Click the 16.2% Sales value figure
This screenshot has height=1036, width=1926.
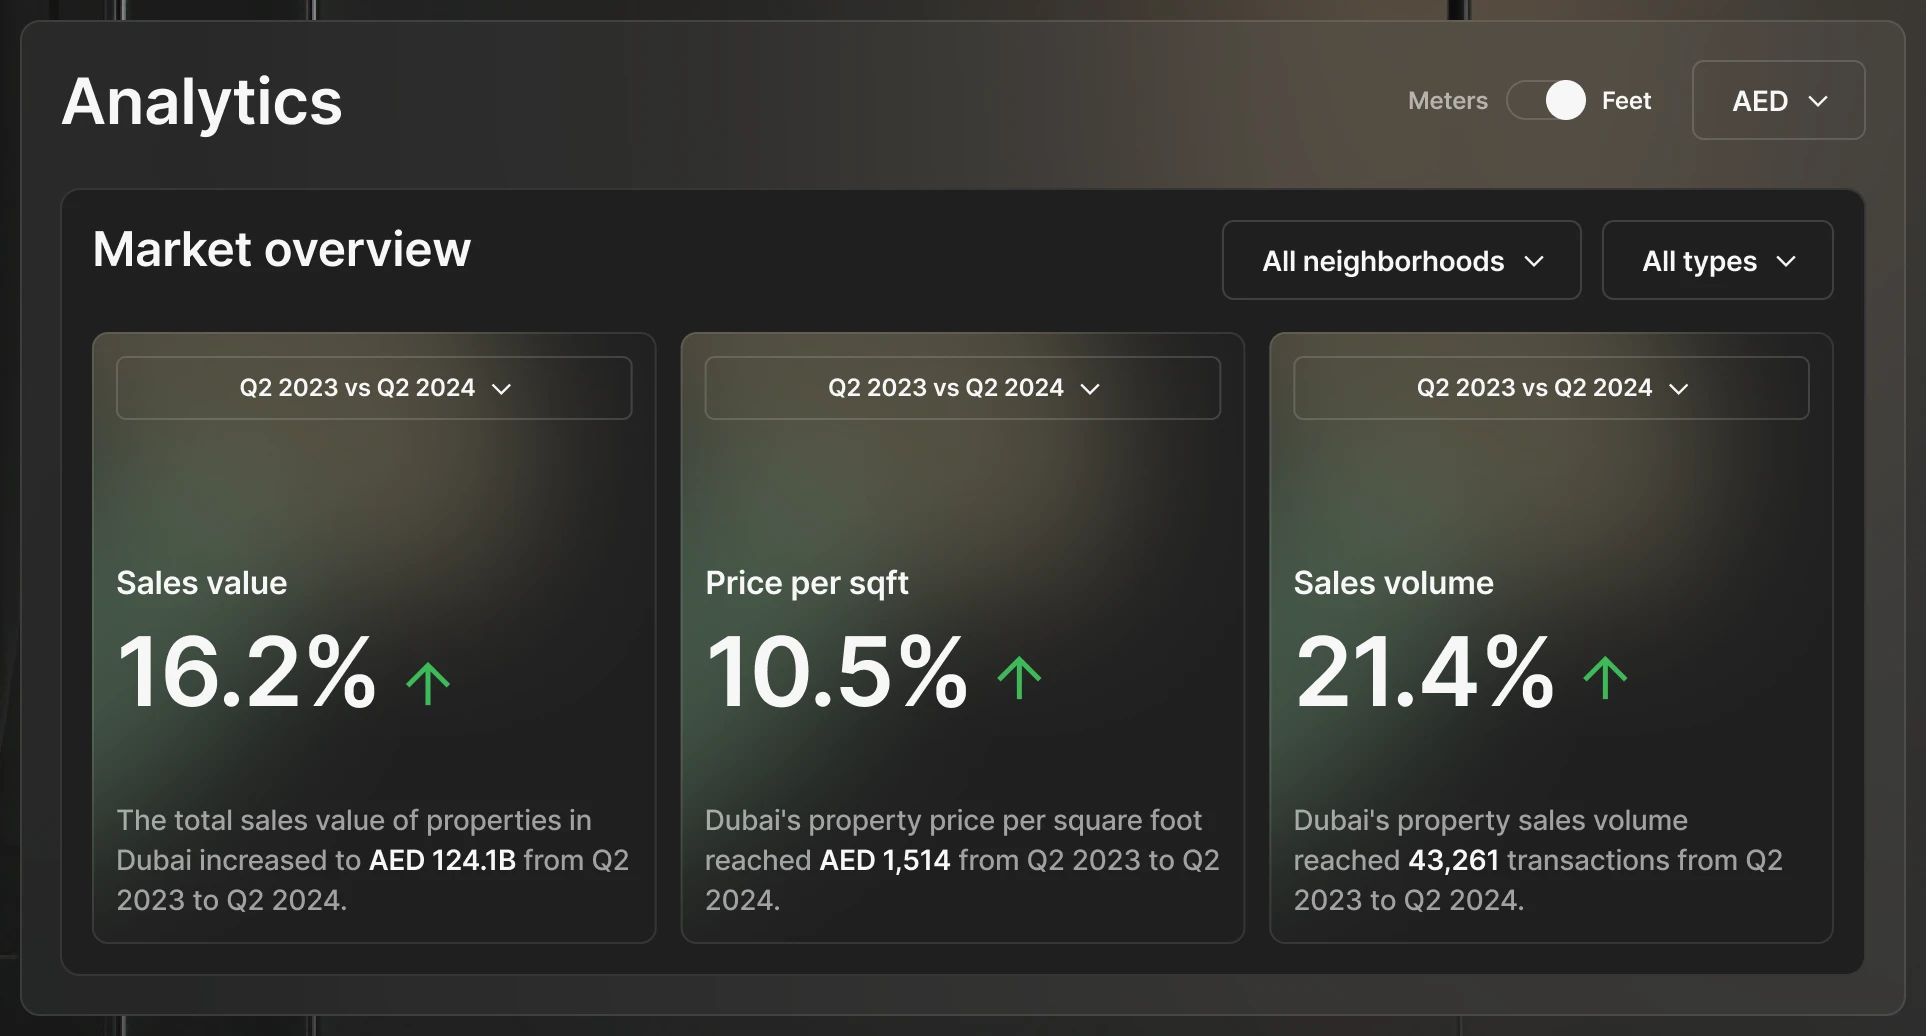coord(247,672)
